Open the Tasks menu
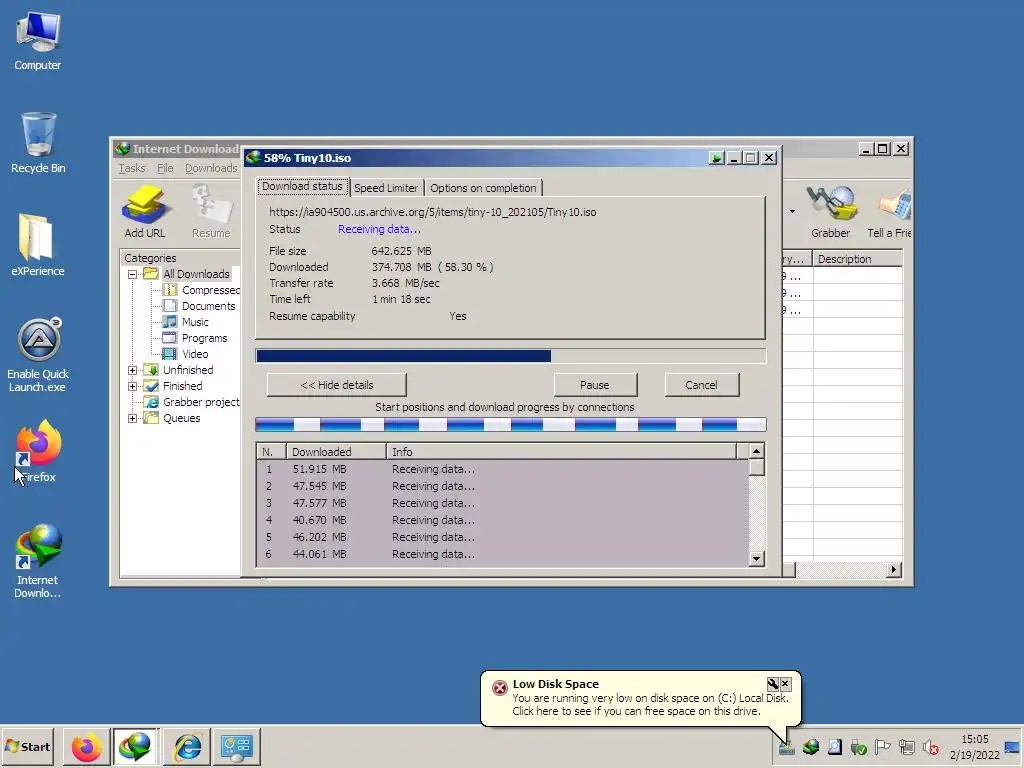This screenshot has height=768, width=1024. pos(132,168)
